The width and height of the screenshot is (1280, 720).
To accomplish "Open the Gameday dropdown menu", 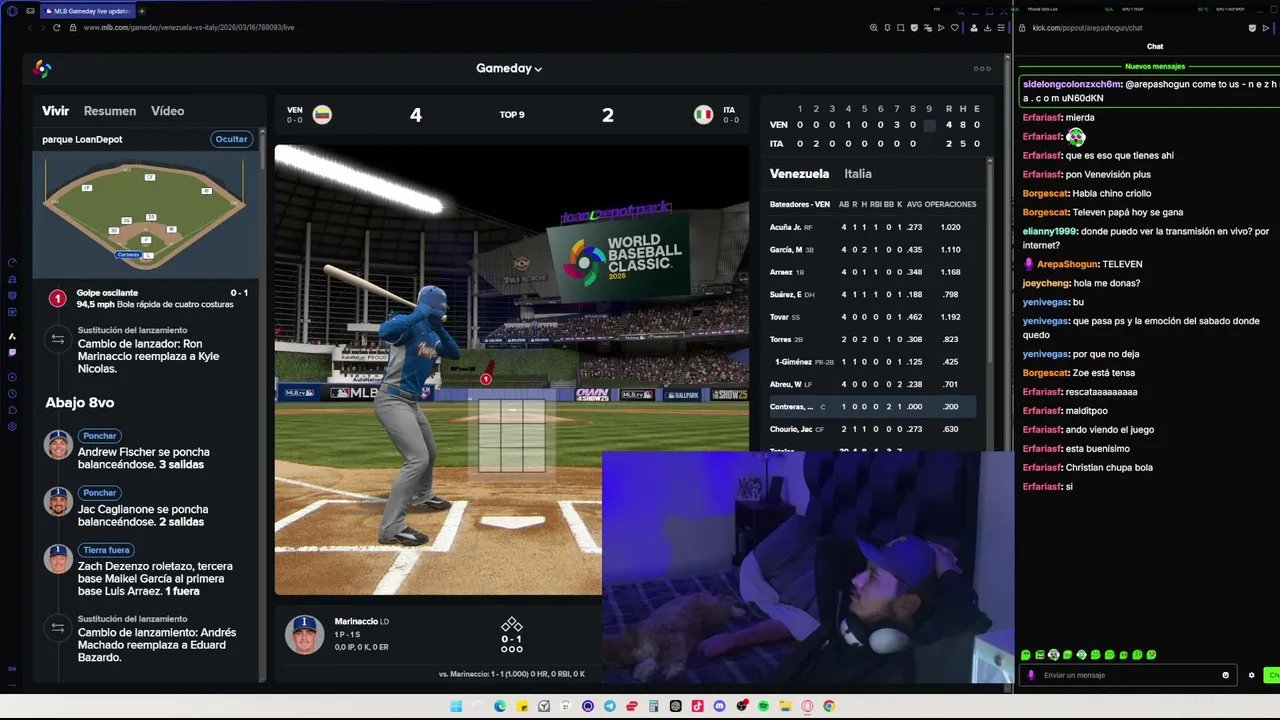I will [509, 68].
